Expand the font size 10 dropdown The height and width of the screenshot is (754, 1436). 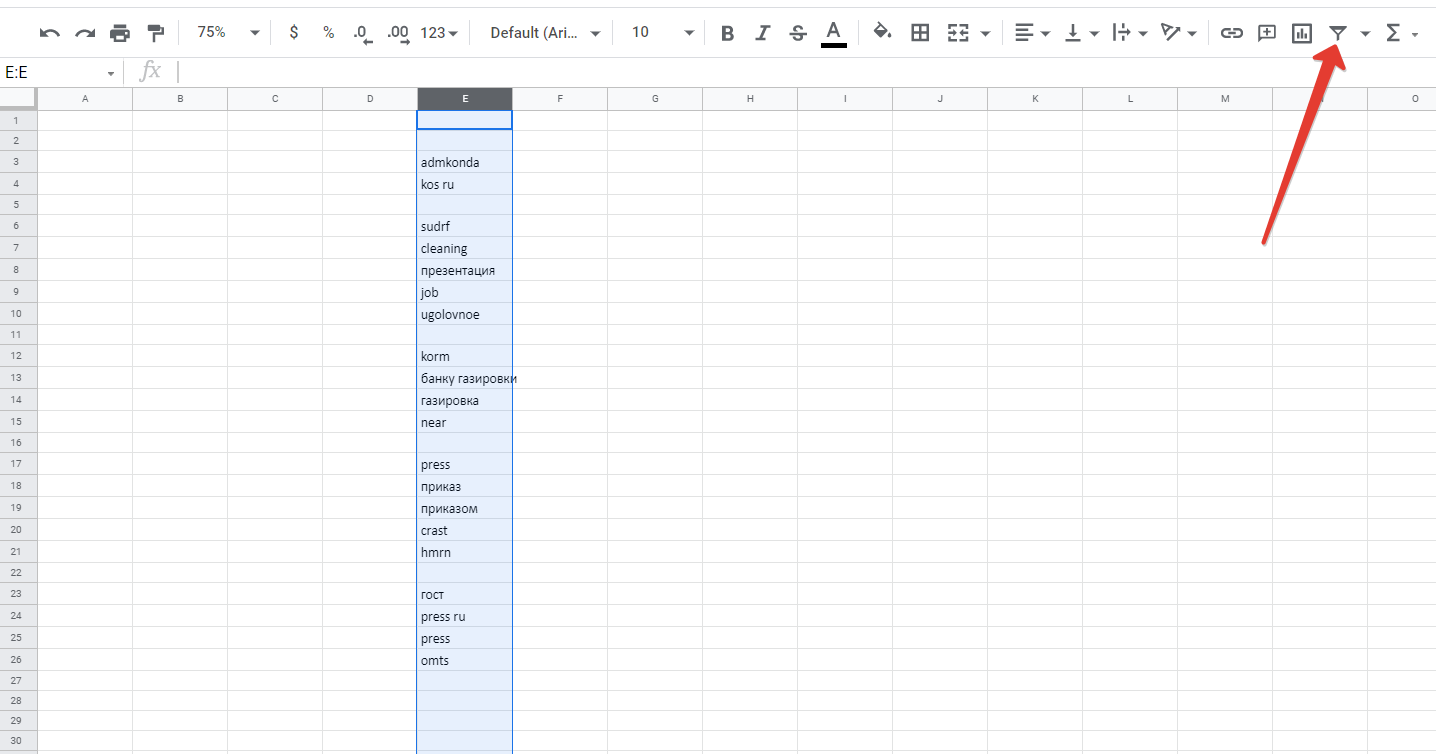click(662, 33)
